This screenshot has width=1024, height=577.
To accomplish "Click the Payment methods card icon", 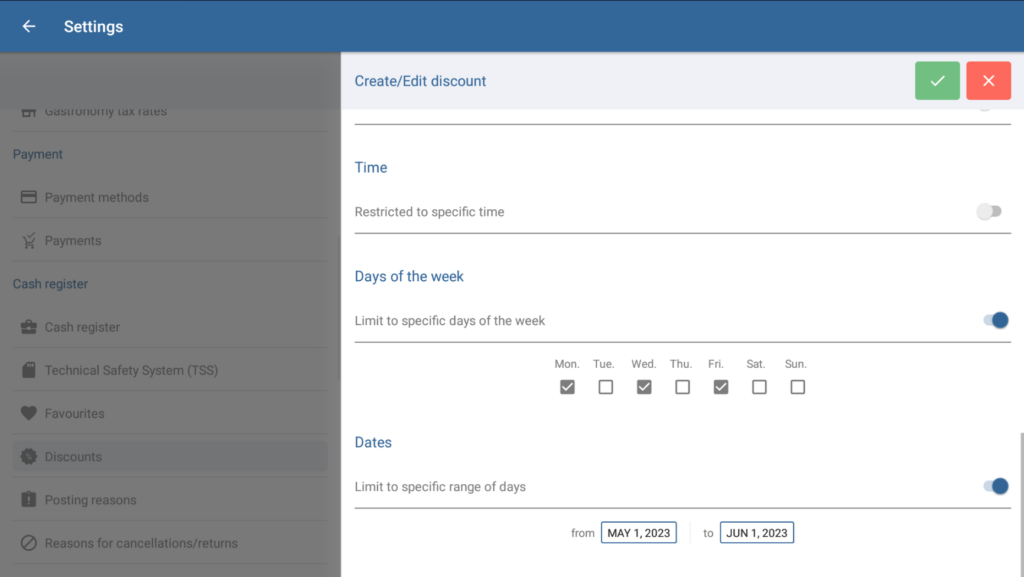I will point(29,197).
